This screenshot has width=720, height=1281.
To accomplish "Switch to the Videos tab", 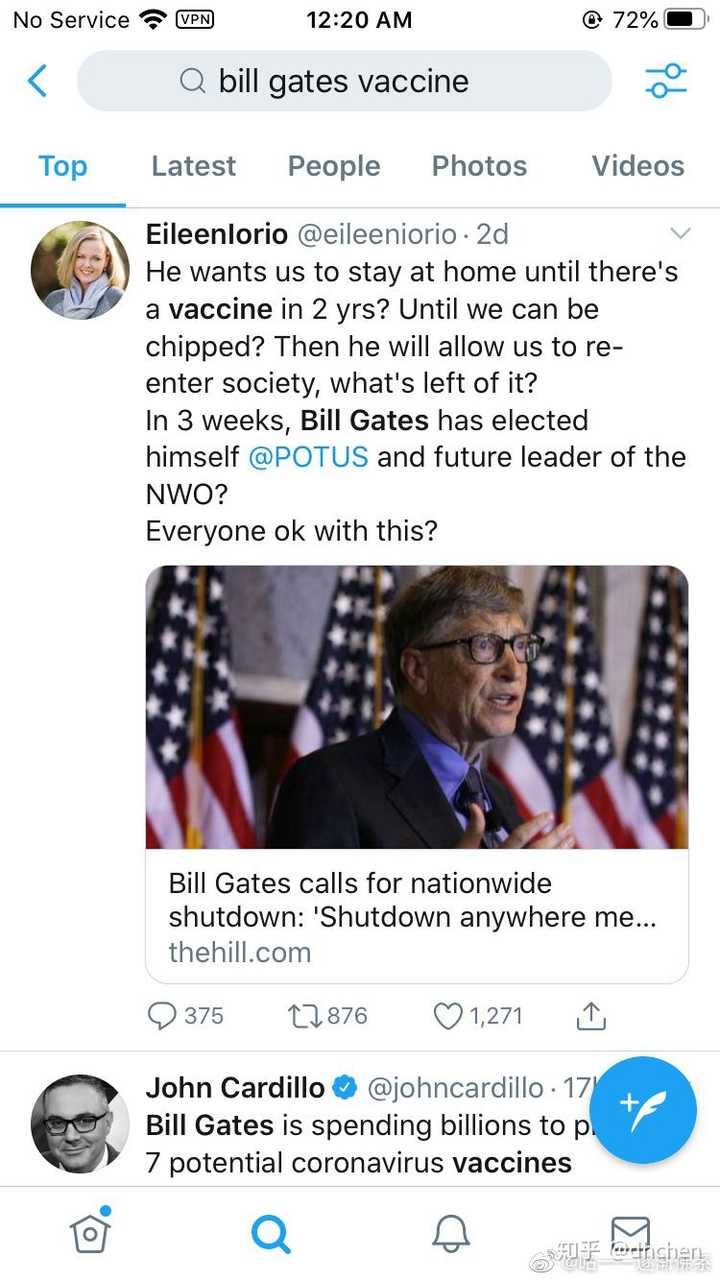I will click(x=638, y=166).
